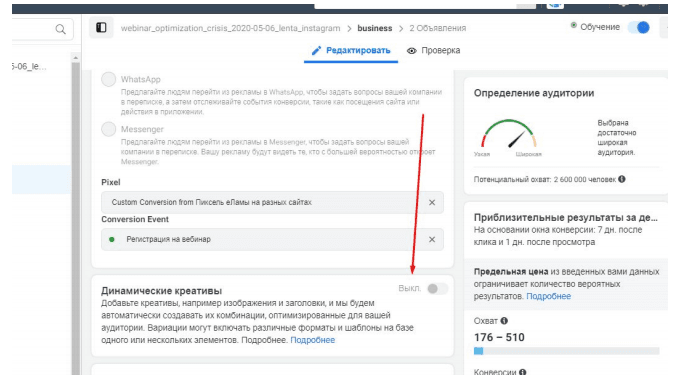Switch to the Проверка tab
The image size is (686, 378).
(433, 51)
